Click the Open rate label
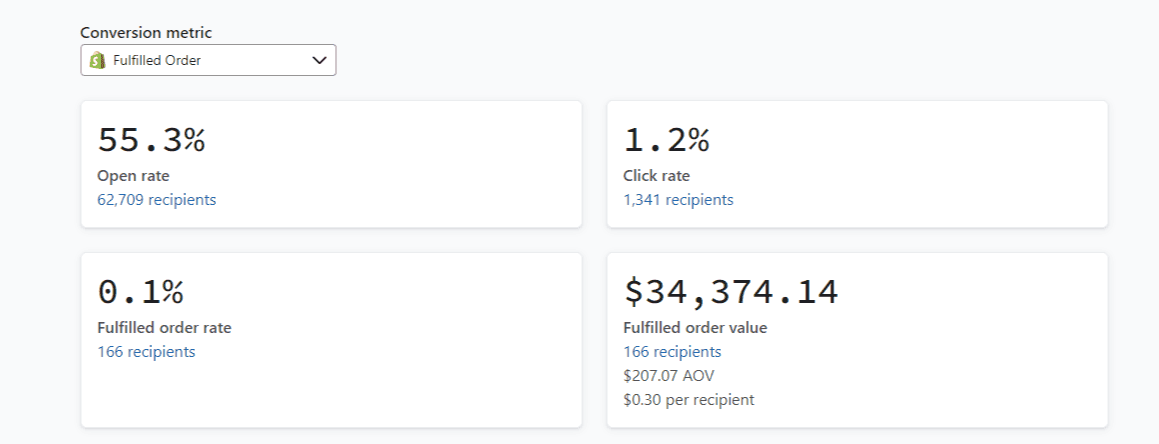Viewport: 1159px width, 444px height. pos(126,176)
